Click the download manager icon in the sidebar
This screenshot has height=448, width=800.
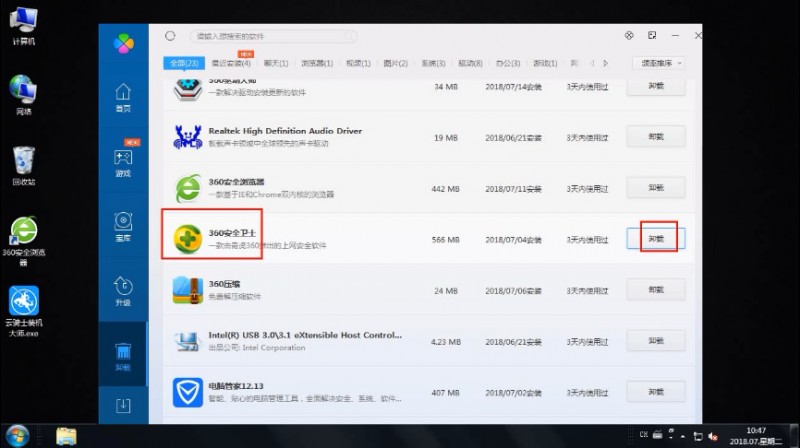[x=123, y=406]
